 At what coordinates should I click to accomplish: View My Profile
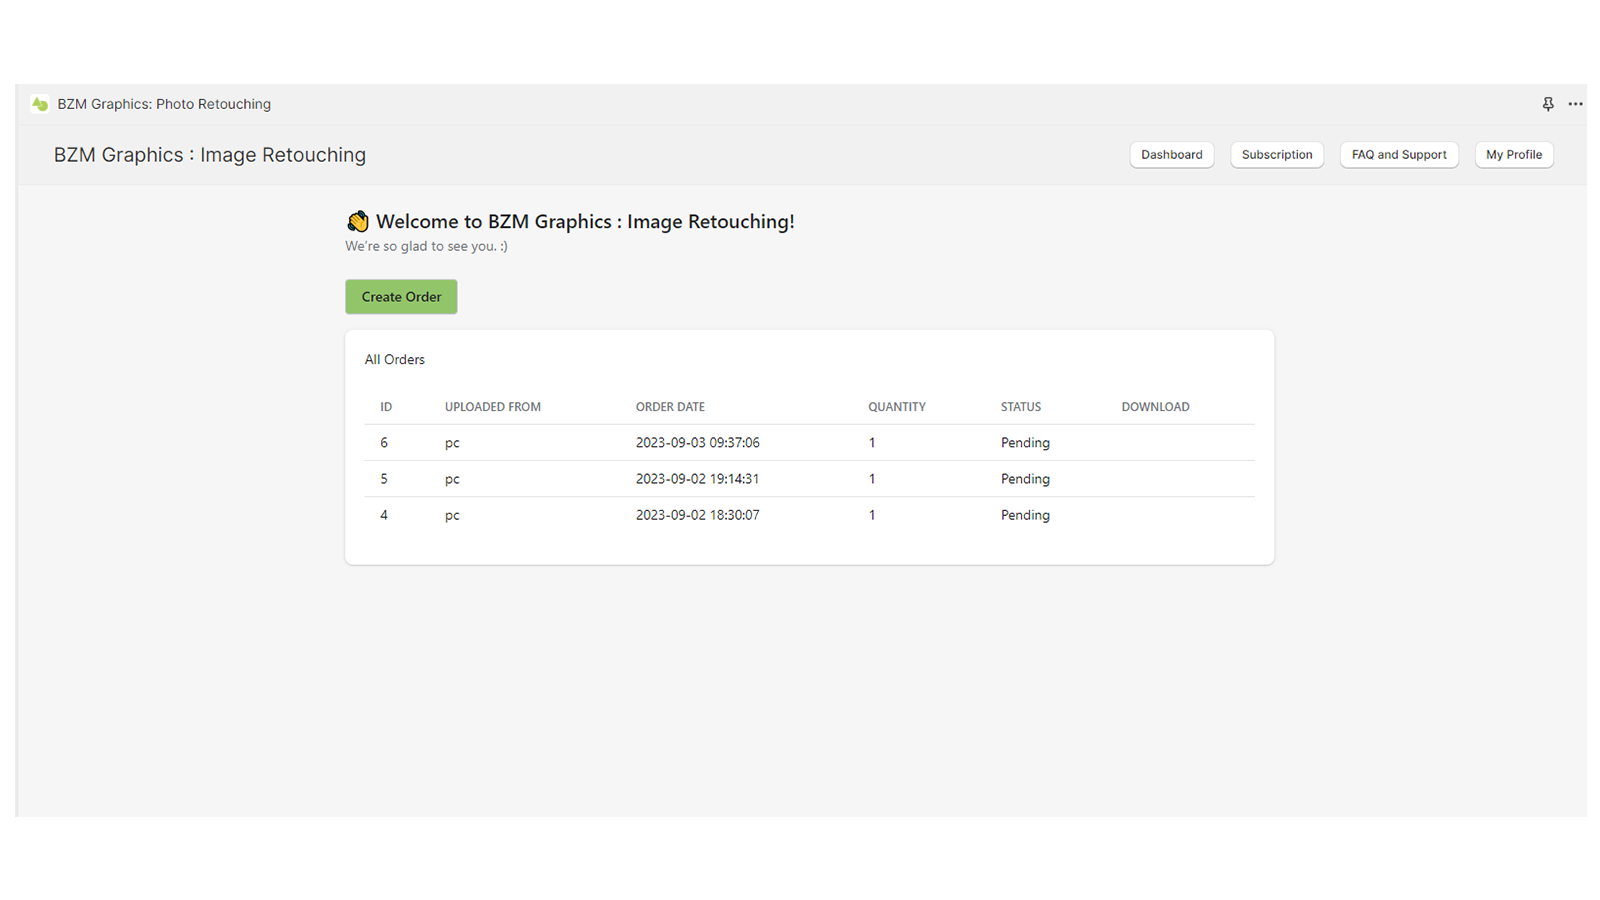click(1514, 155)
